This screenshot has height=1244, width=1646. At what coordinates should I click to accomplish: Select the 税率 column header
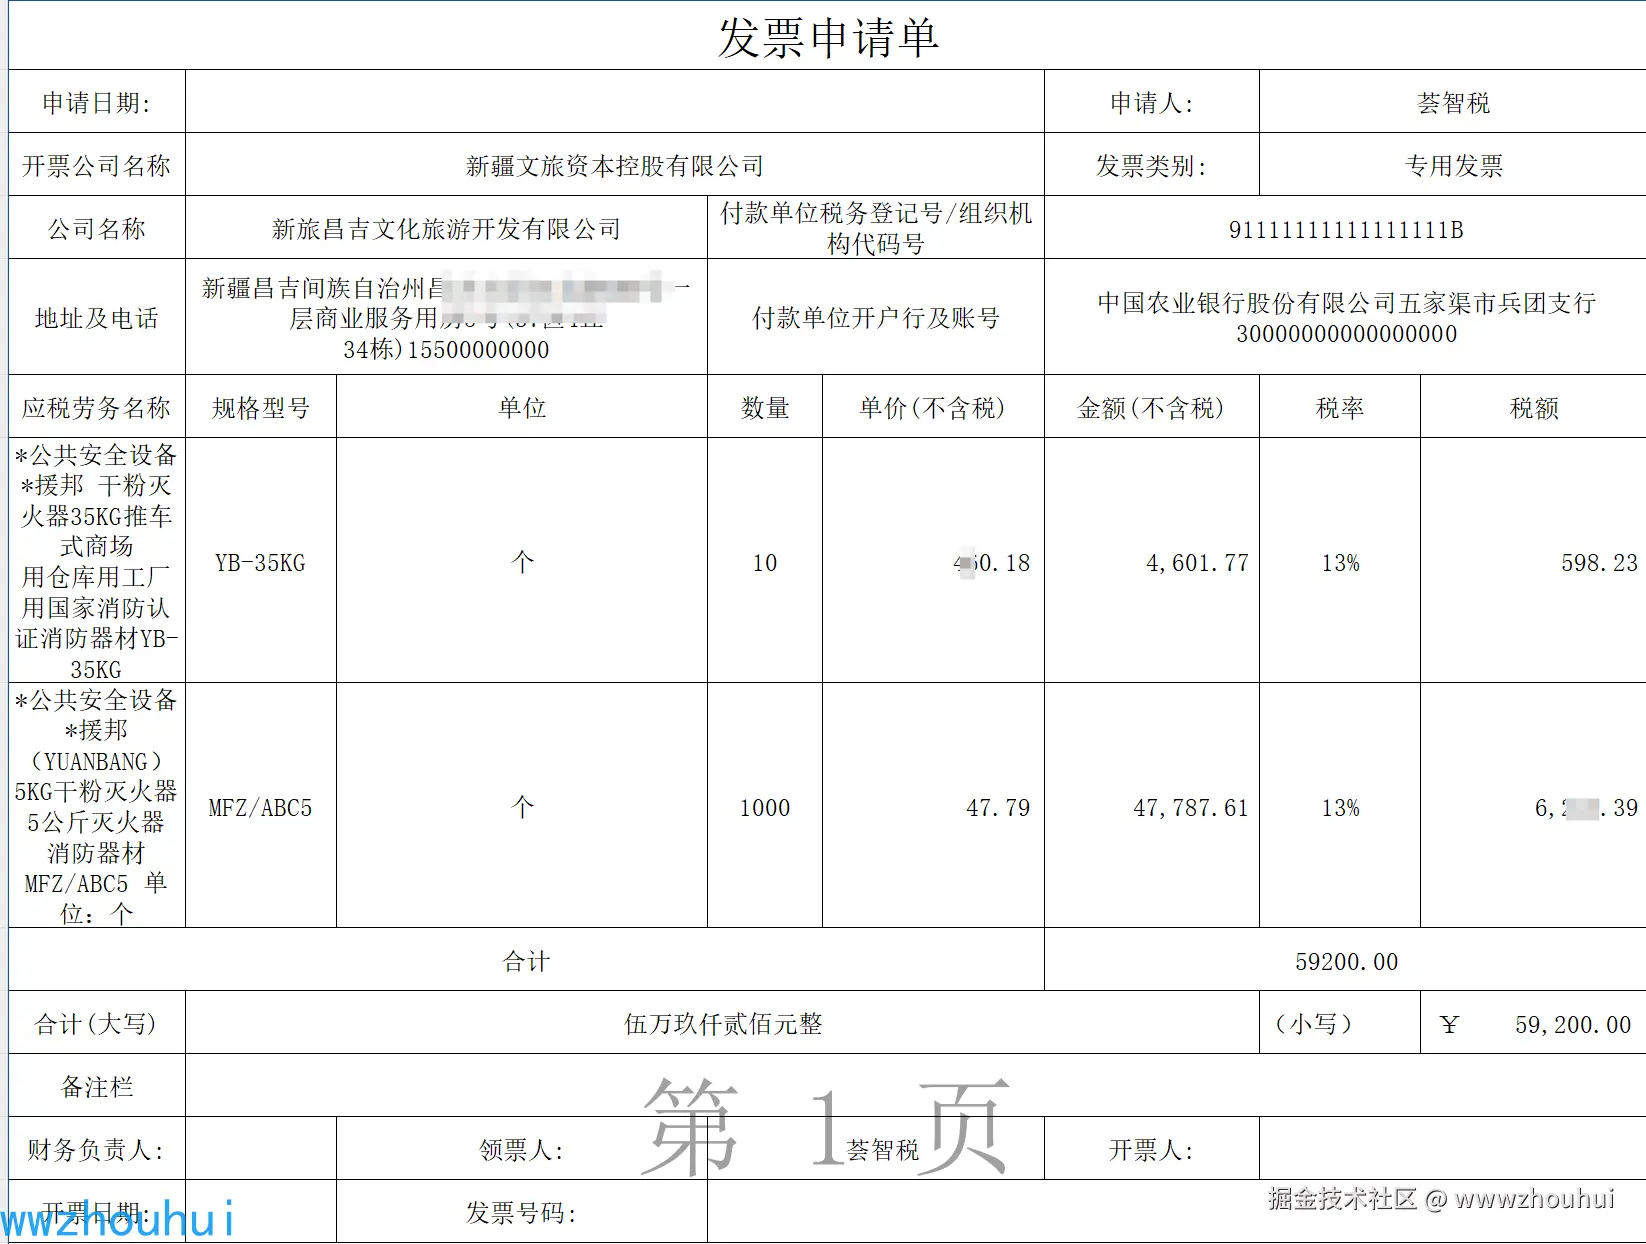1340,407
